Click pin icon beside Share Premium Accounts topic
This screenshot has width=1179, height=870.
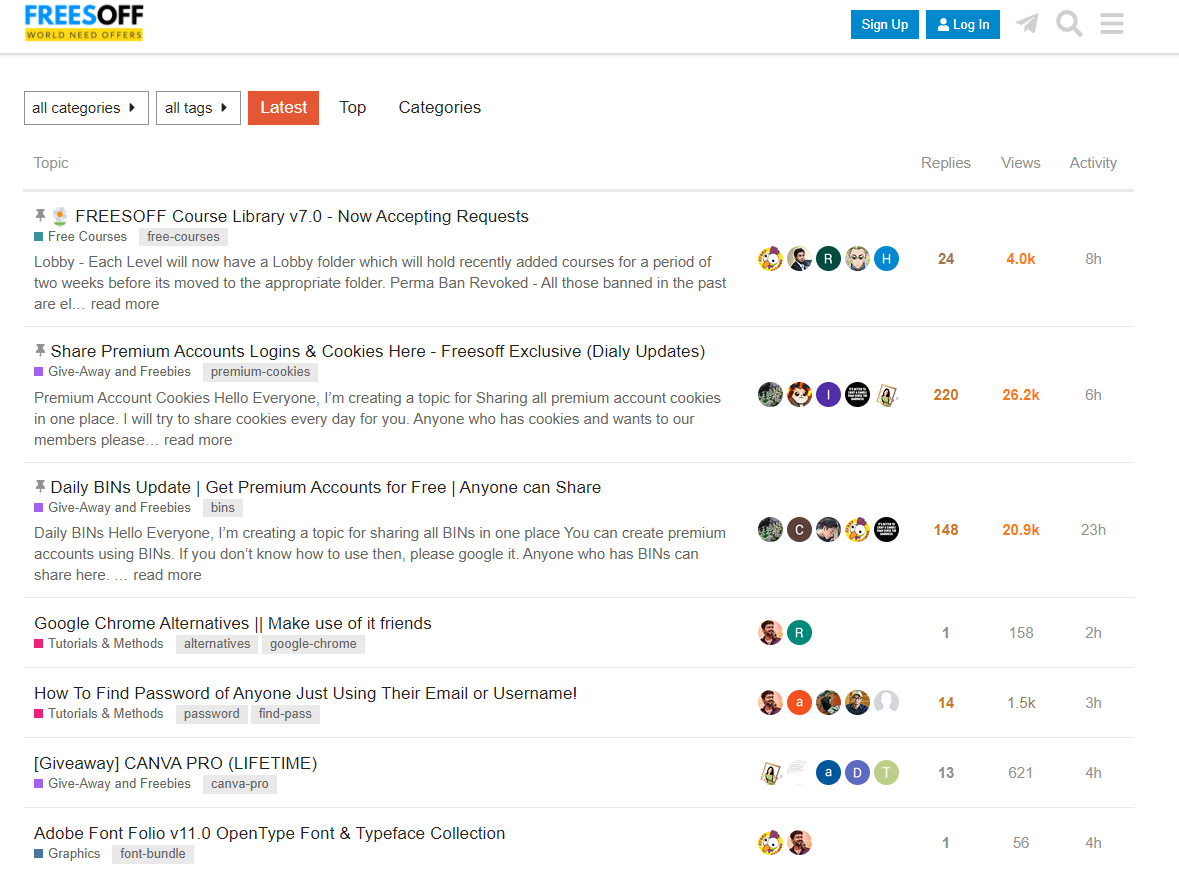coord(41,350)
